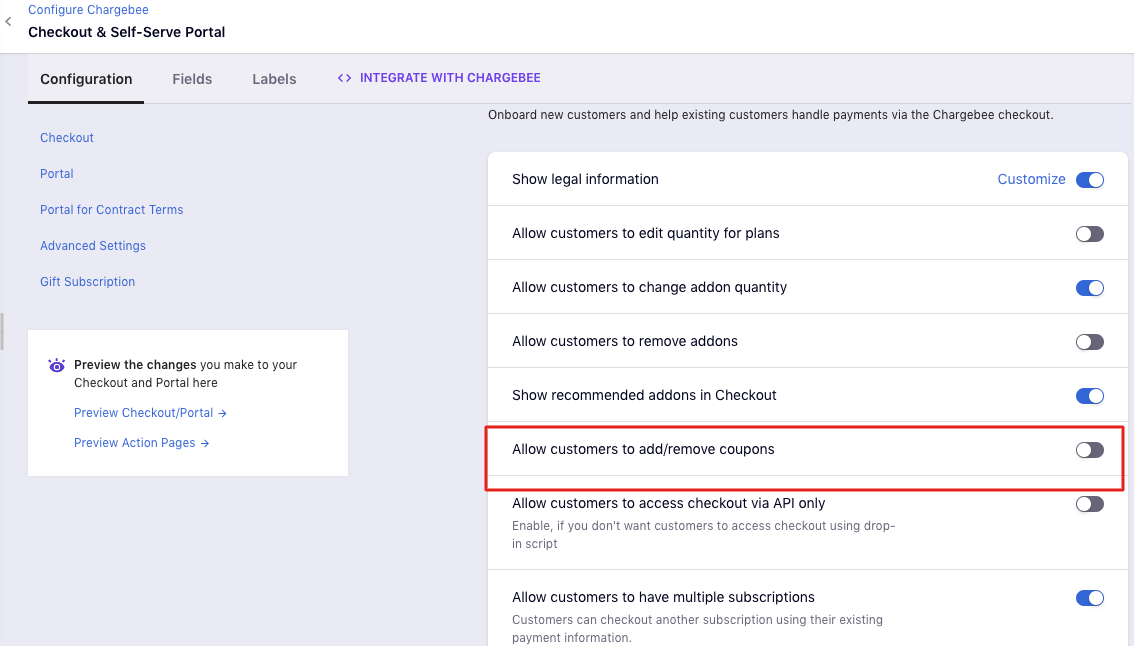Open Advanced Settings in sidebar

93,246
